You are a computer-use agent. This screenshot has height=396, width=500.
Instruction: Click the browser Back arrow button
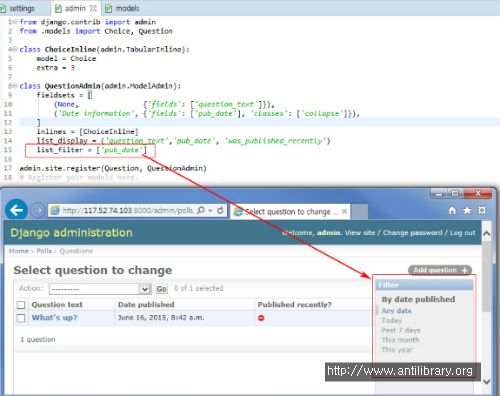pyautogui.click(x=16, y=210)
